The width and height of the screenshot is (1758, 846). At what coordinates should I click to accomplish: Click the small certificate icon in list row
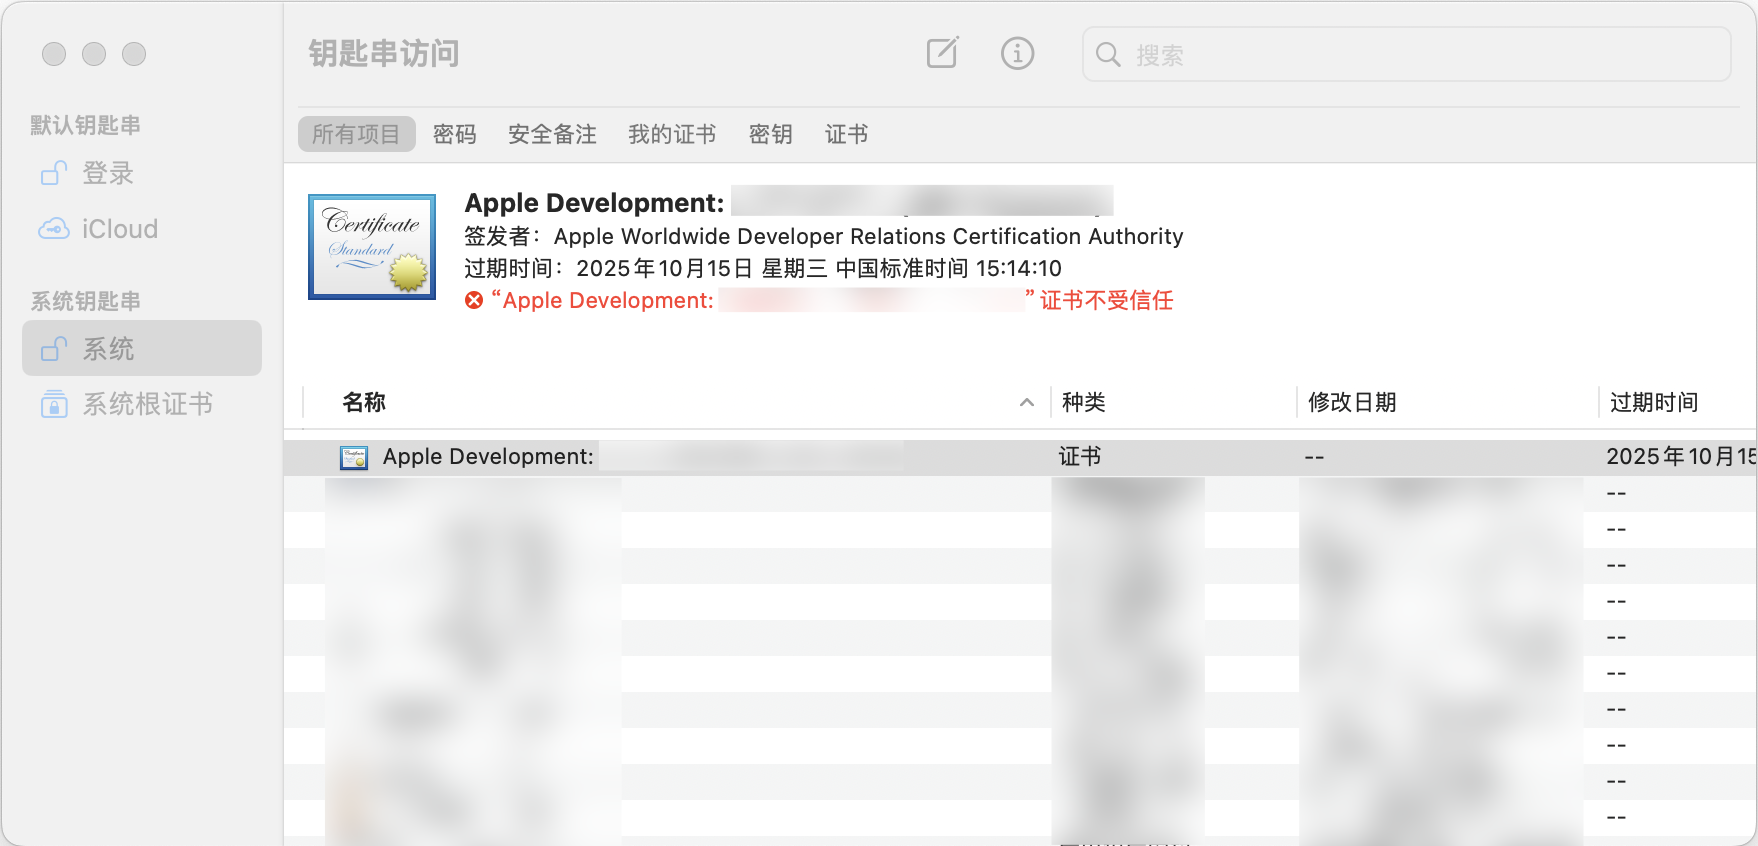tap(354, 458)
